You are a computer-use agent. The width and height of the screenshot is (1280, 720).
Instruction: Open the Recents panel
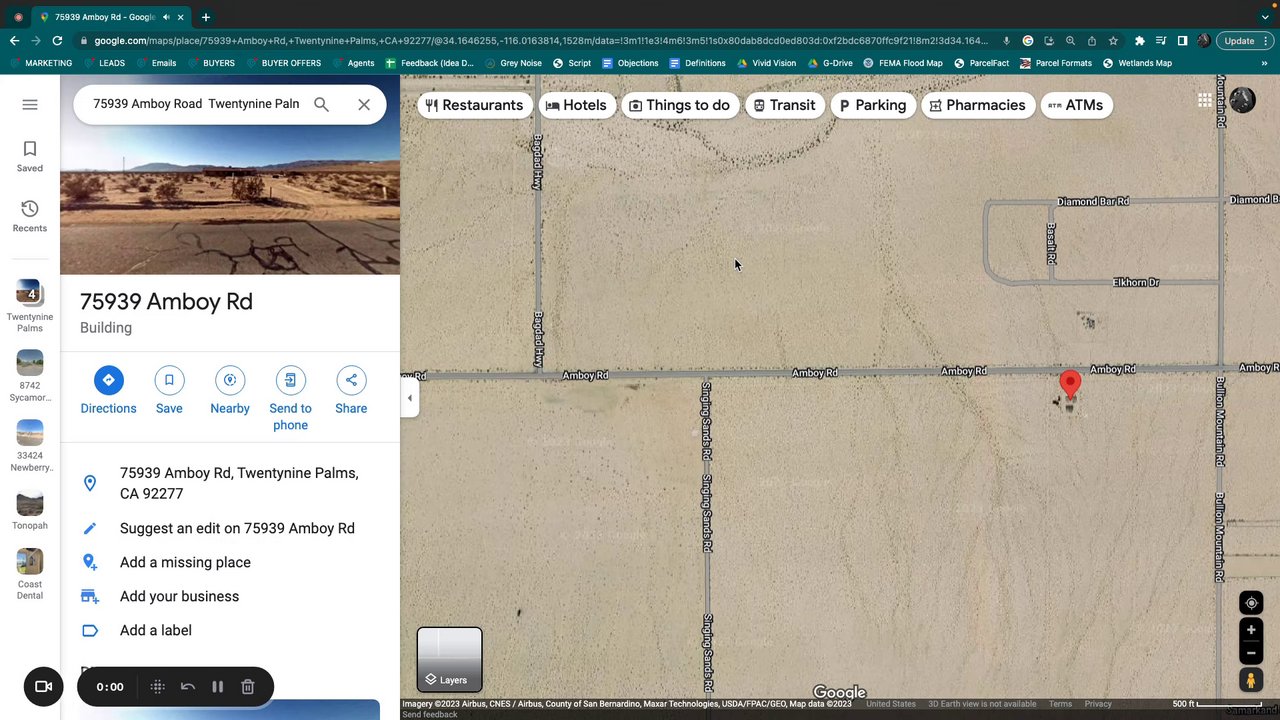(x=30, y=216)
